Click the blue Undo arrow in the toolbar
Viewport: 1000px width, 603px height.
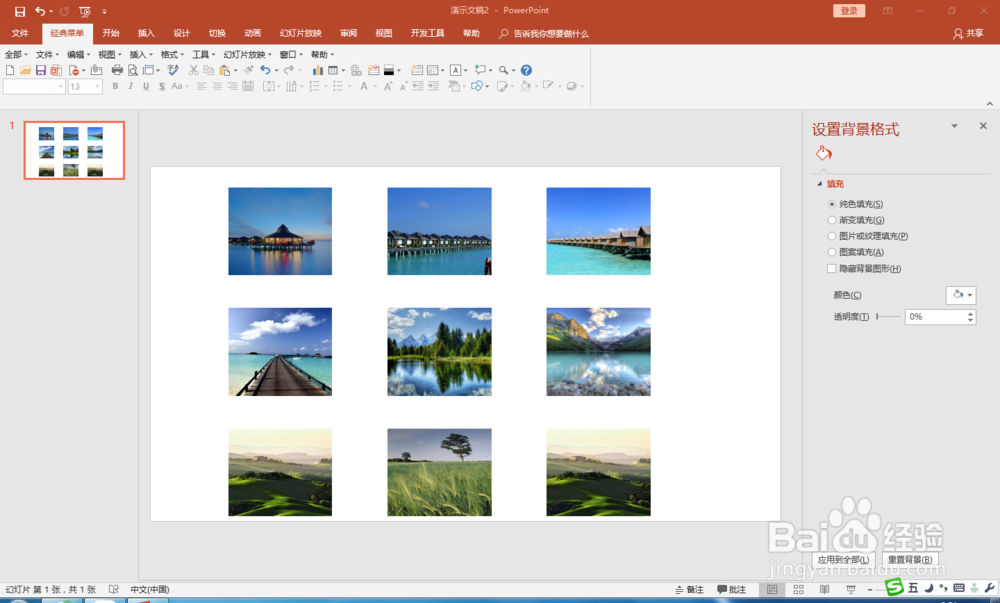pyautogui.click(x=265, y=70)
